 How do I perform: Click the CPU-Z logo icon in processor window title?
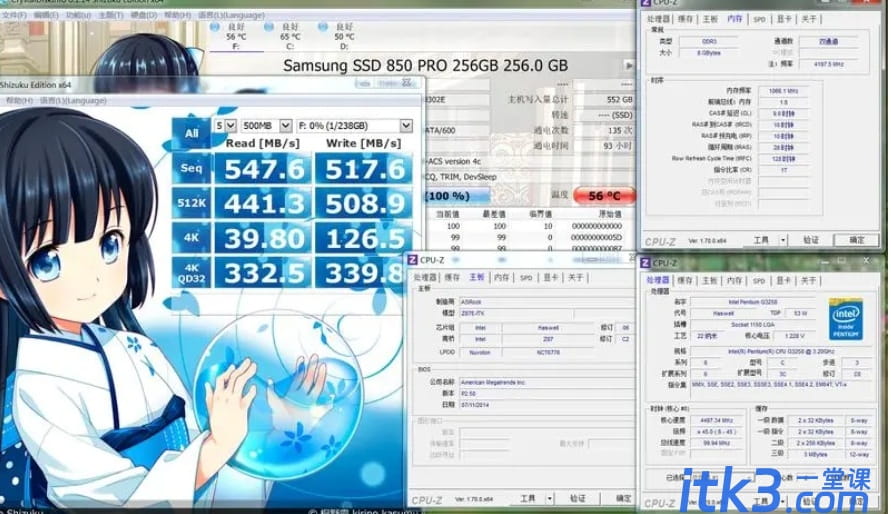click(645, 263)
